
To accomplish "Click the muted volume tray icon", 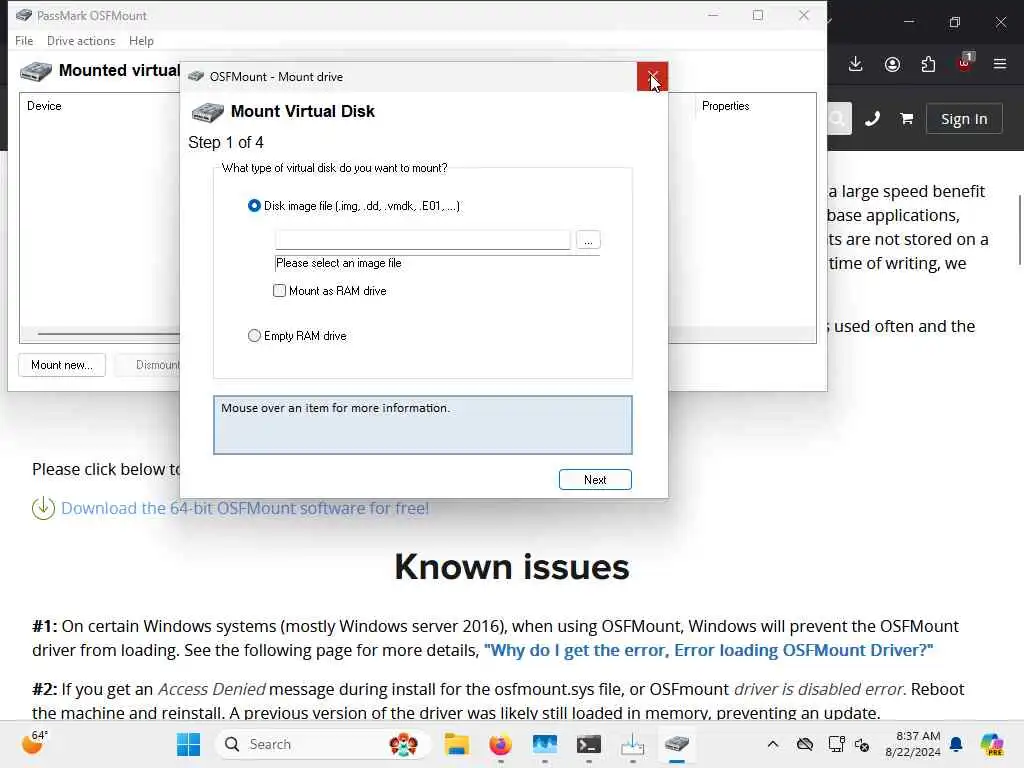I will (x=862, y=744).
